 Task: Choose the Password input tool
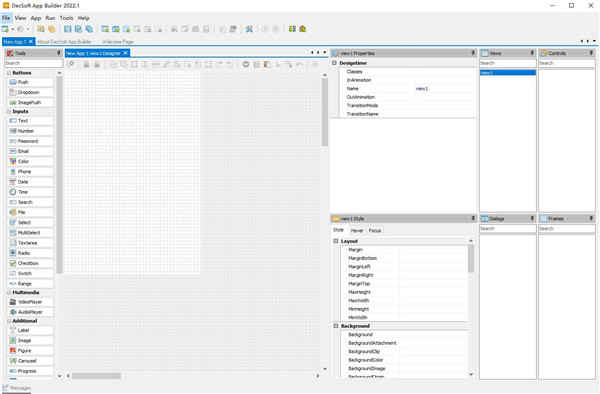(x=31, y=141)
